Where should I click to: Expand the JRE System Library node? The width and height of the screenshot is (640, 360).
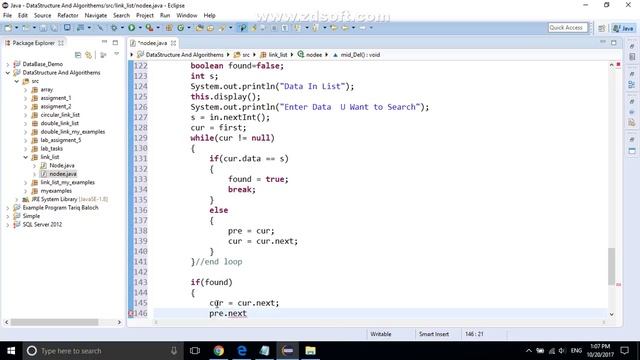pos(16,199)
